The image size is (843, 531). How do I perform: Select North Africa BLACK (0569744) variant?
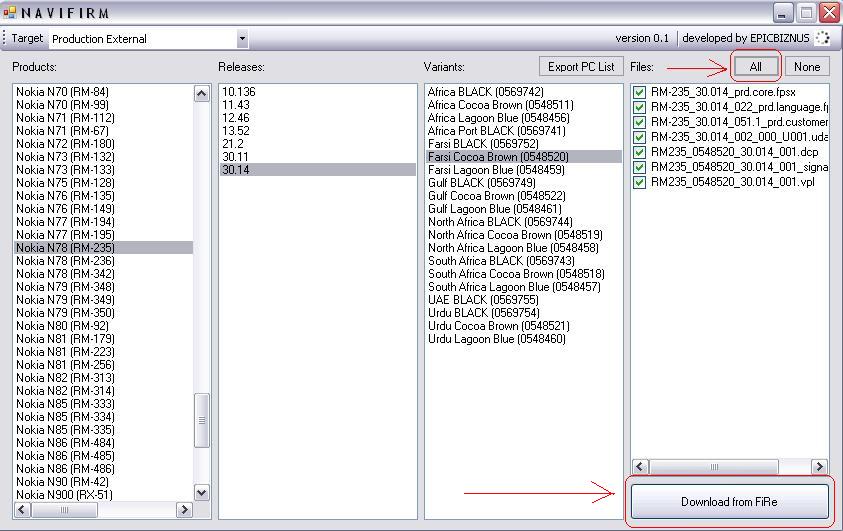click(x=524, y=221)
